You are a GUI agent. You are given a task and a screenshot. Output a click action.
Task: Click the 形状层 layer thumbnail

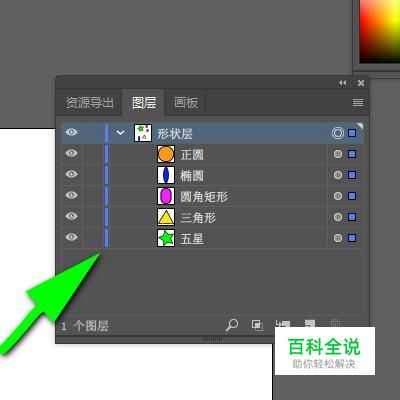(x=143, y=133)
